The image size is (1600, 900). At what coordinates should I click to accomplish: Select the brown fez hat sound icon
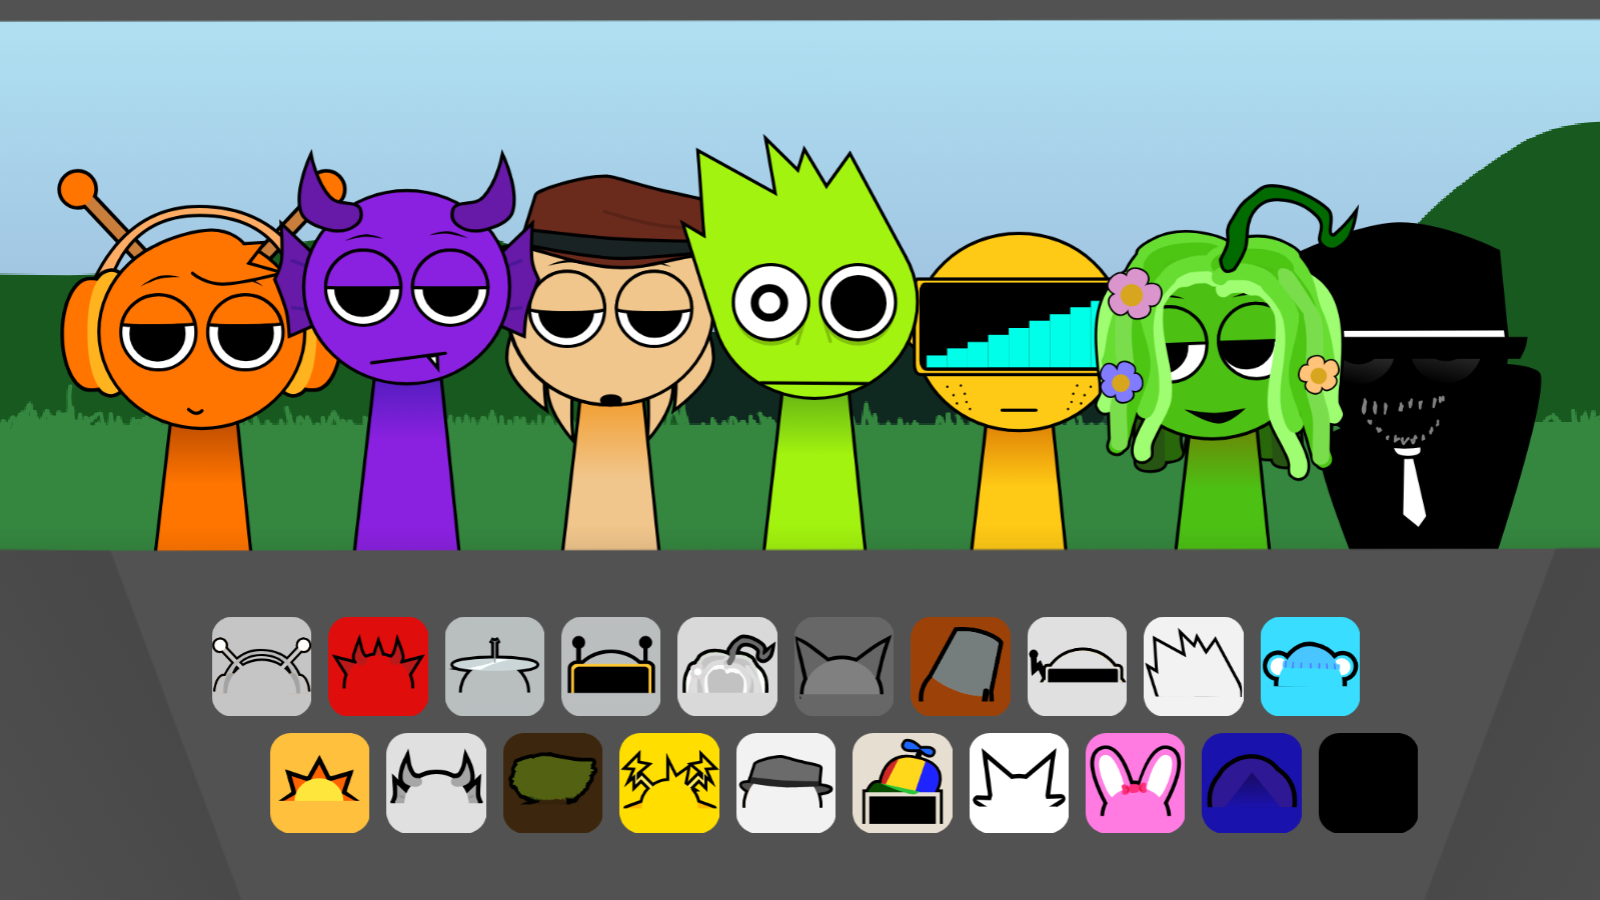(x=959, y=666)
